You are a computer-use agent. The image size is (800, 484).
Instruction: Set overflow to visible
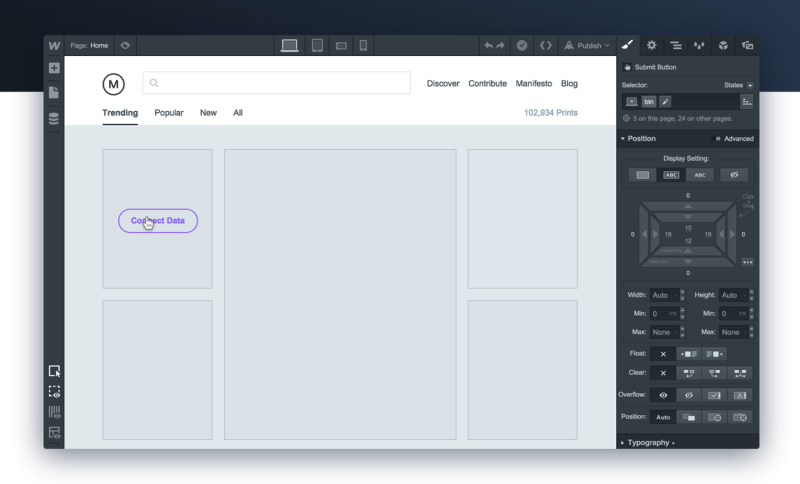click(662, 395)
